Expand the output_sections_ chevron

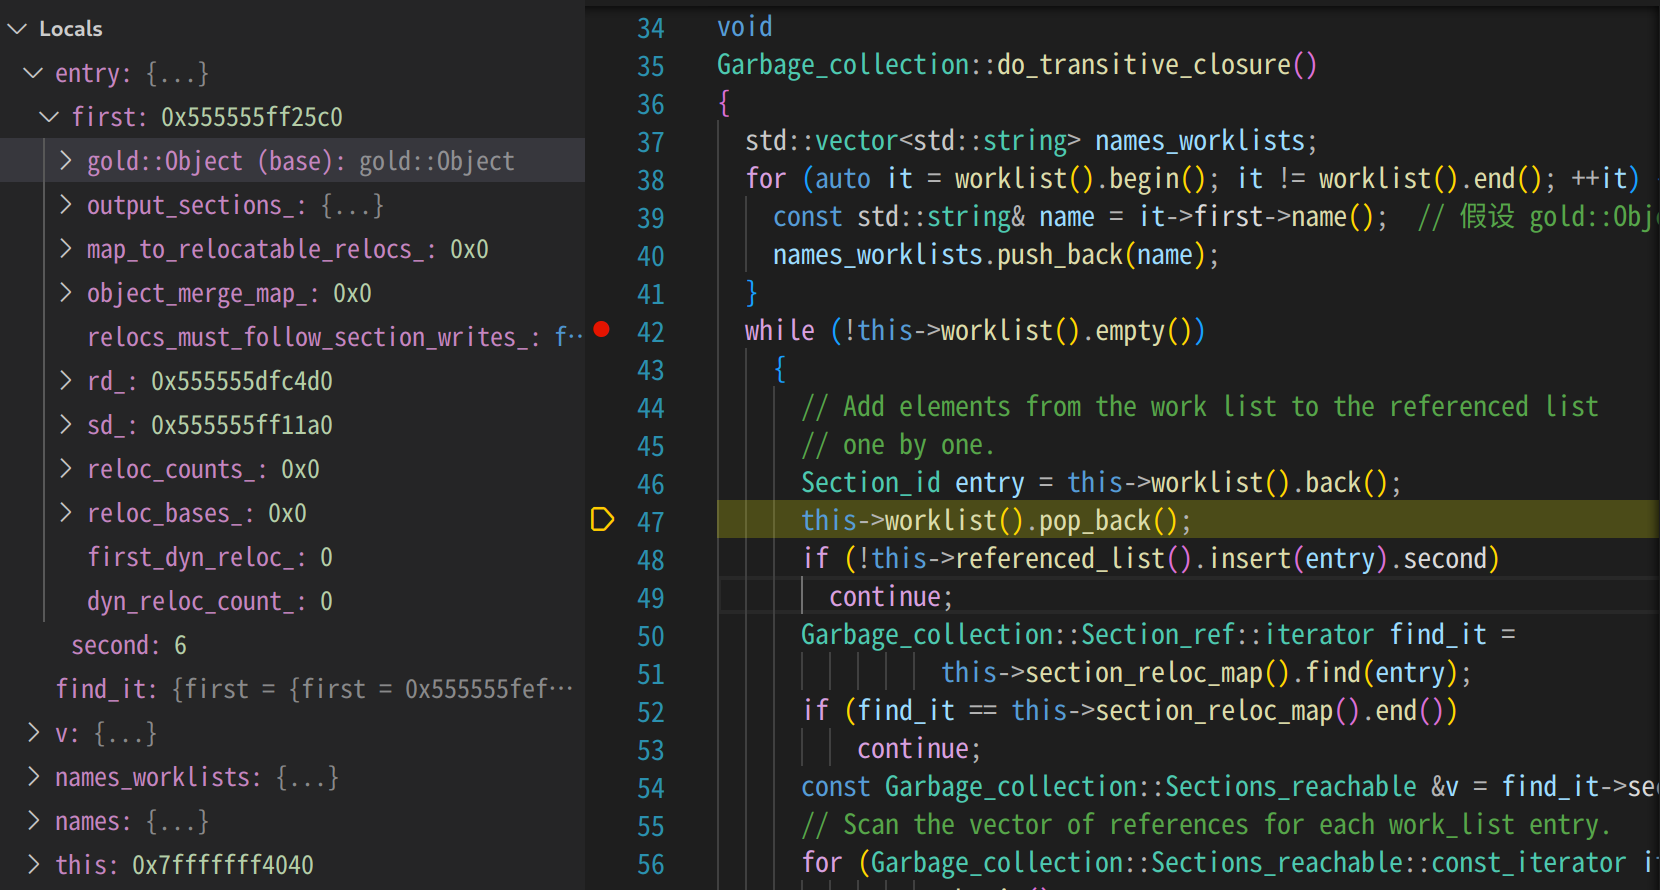coord(65,205)
